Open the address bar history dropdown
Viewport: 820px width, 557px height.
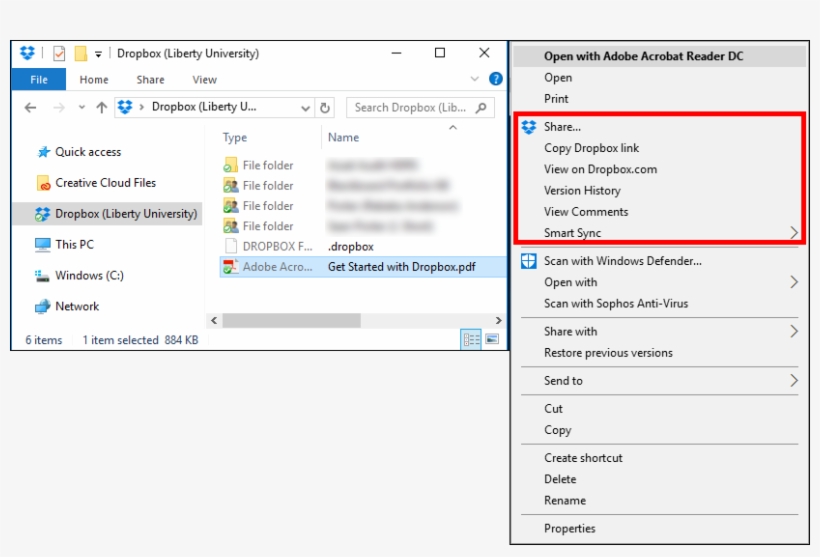305,108
